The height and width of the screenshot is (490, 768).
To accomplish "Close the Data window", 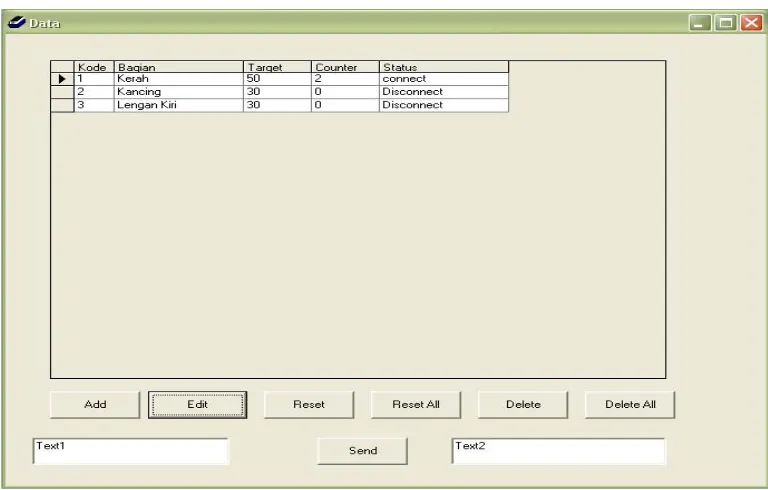I will (751, 23).
